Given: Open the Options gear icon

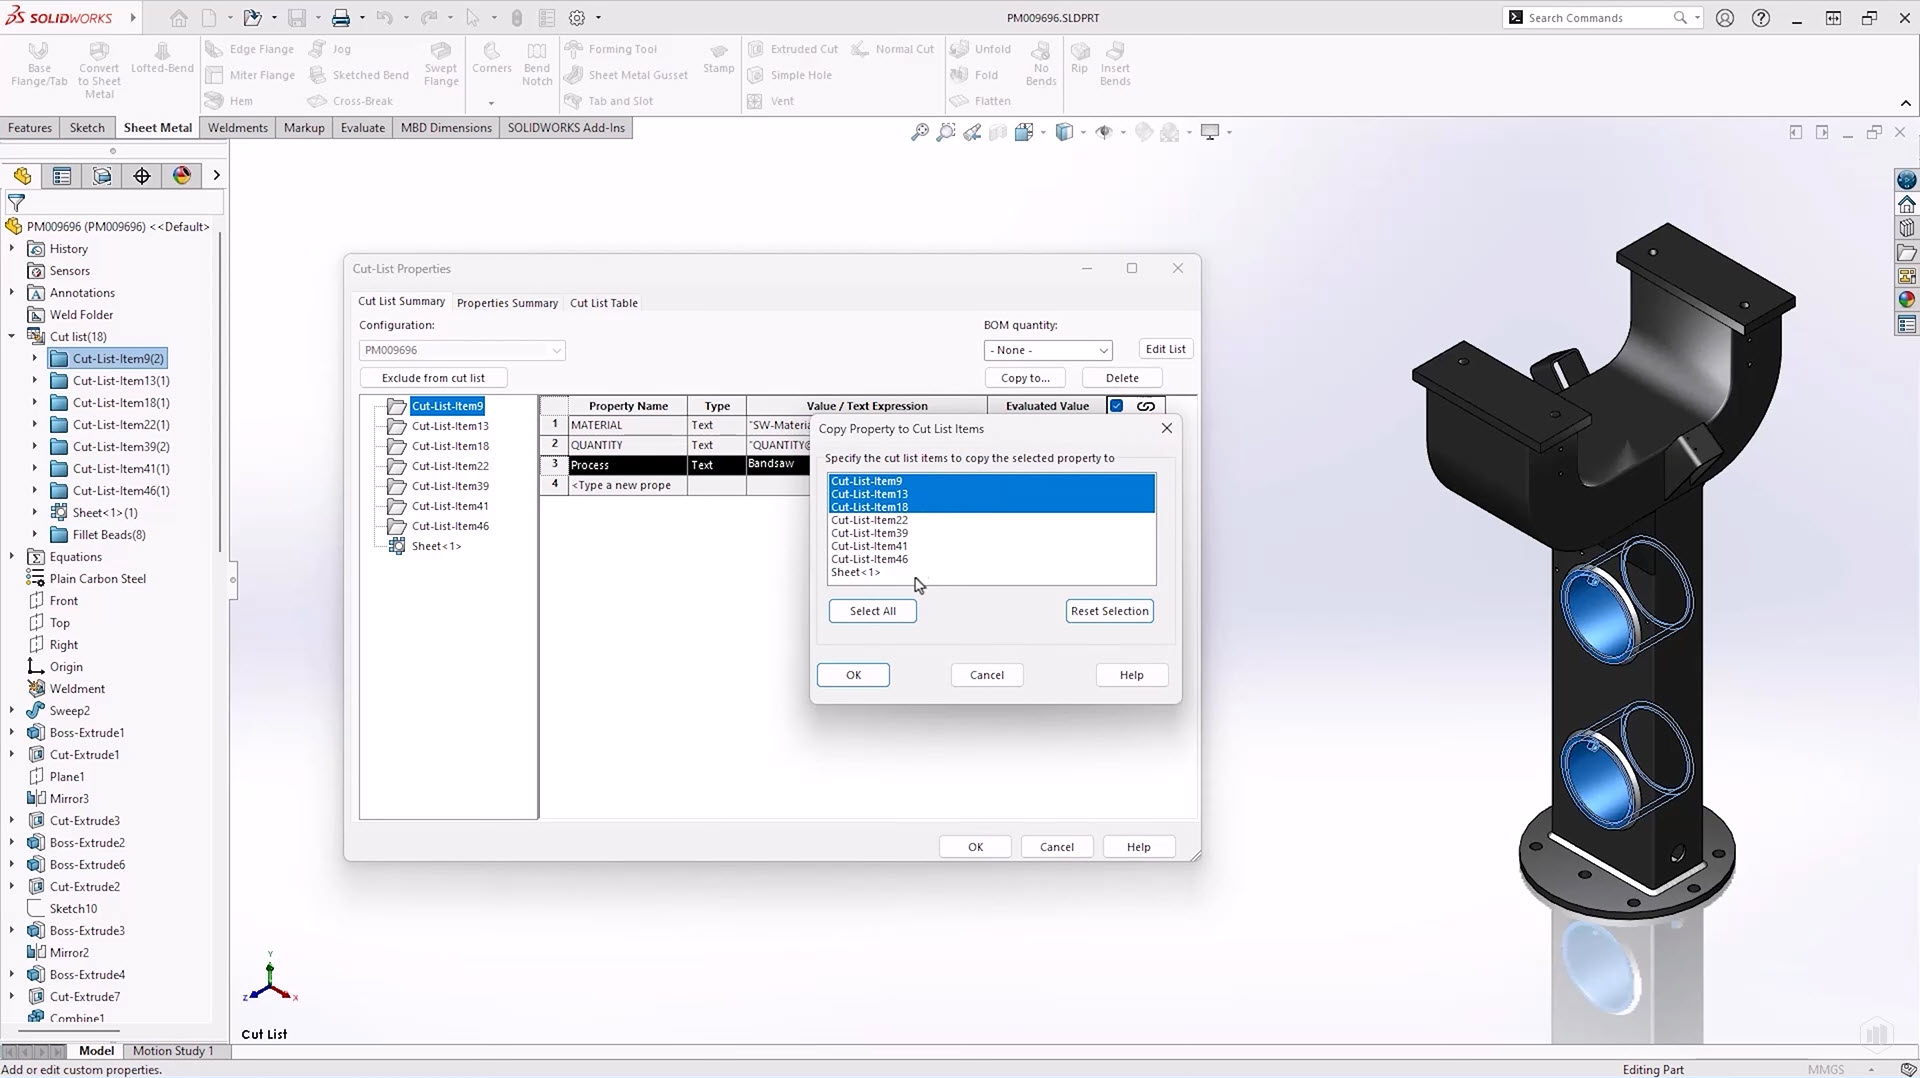Looking at the screenshot, I should (x=577, y=18).
